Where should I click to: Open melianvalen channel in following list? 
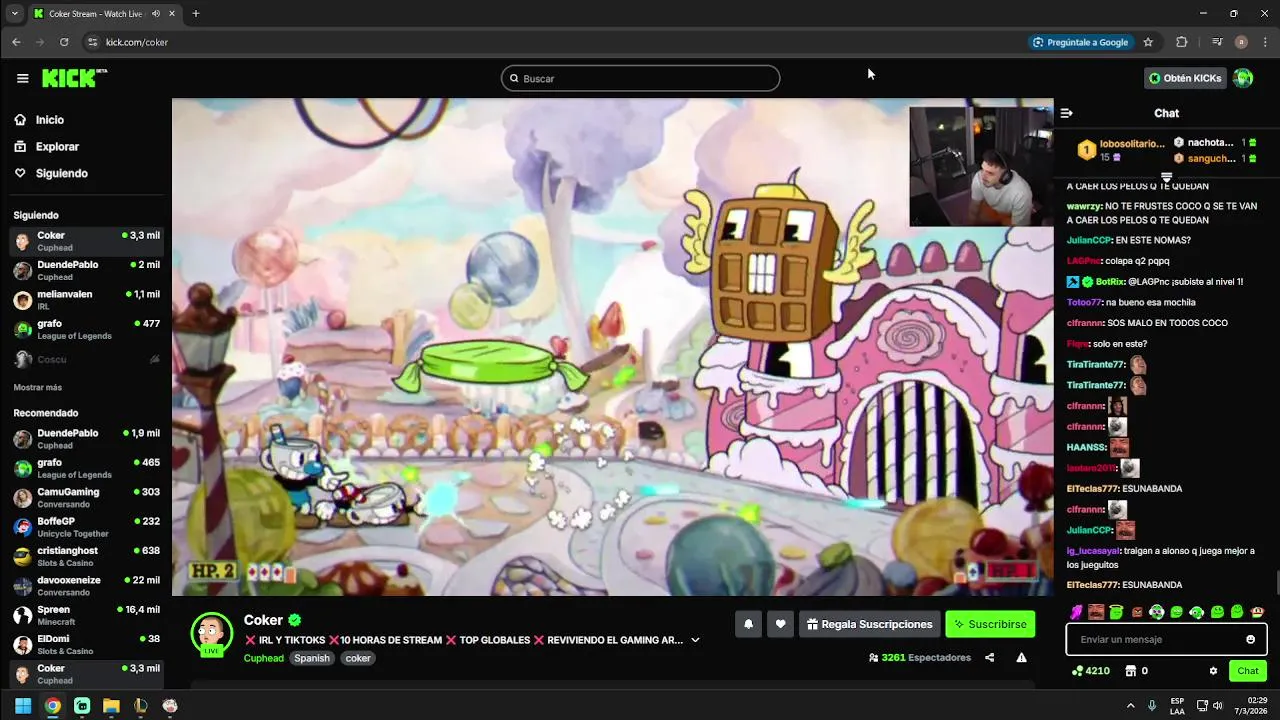coord(86,300)
